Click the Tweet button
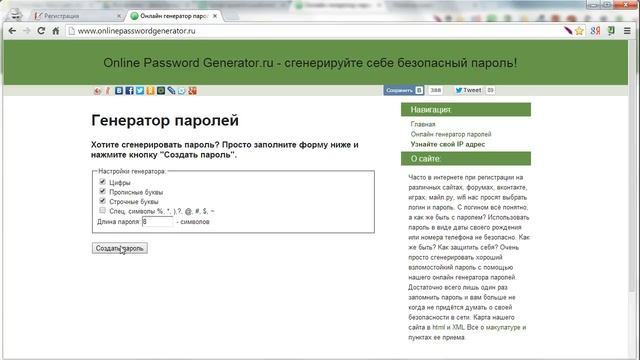Image resolution: width=640 pixels, height=360 pixels. (469, 90)
